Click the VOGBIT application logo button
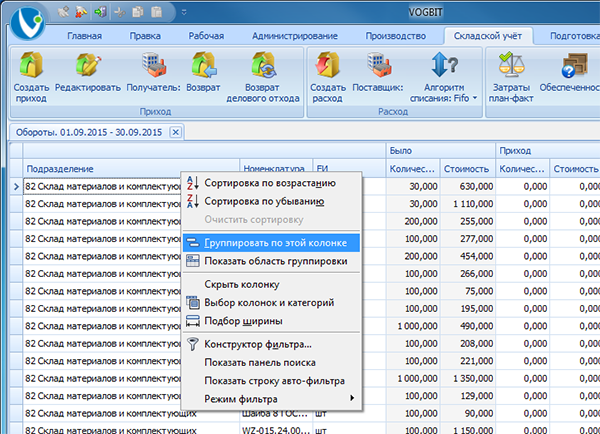The width and height of the screenshot is (600, 434). point(26,17)
